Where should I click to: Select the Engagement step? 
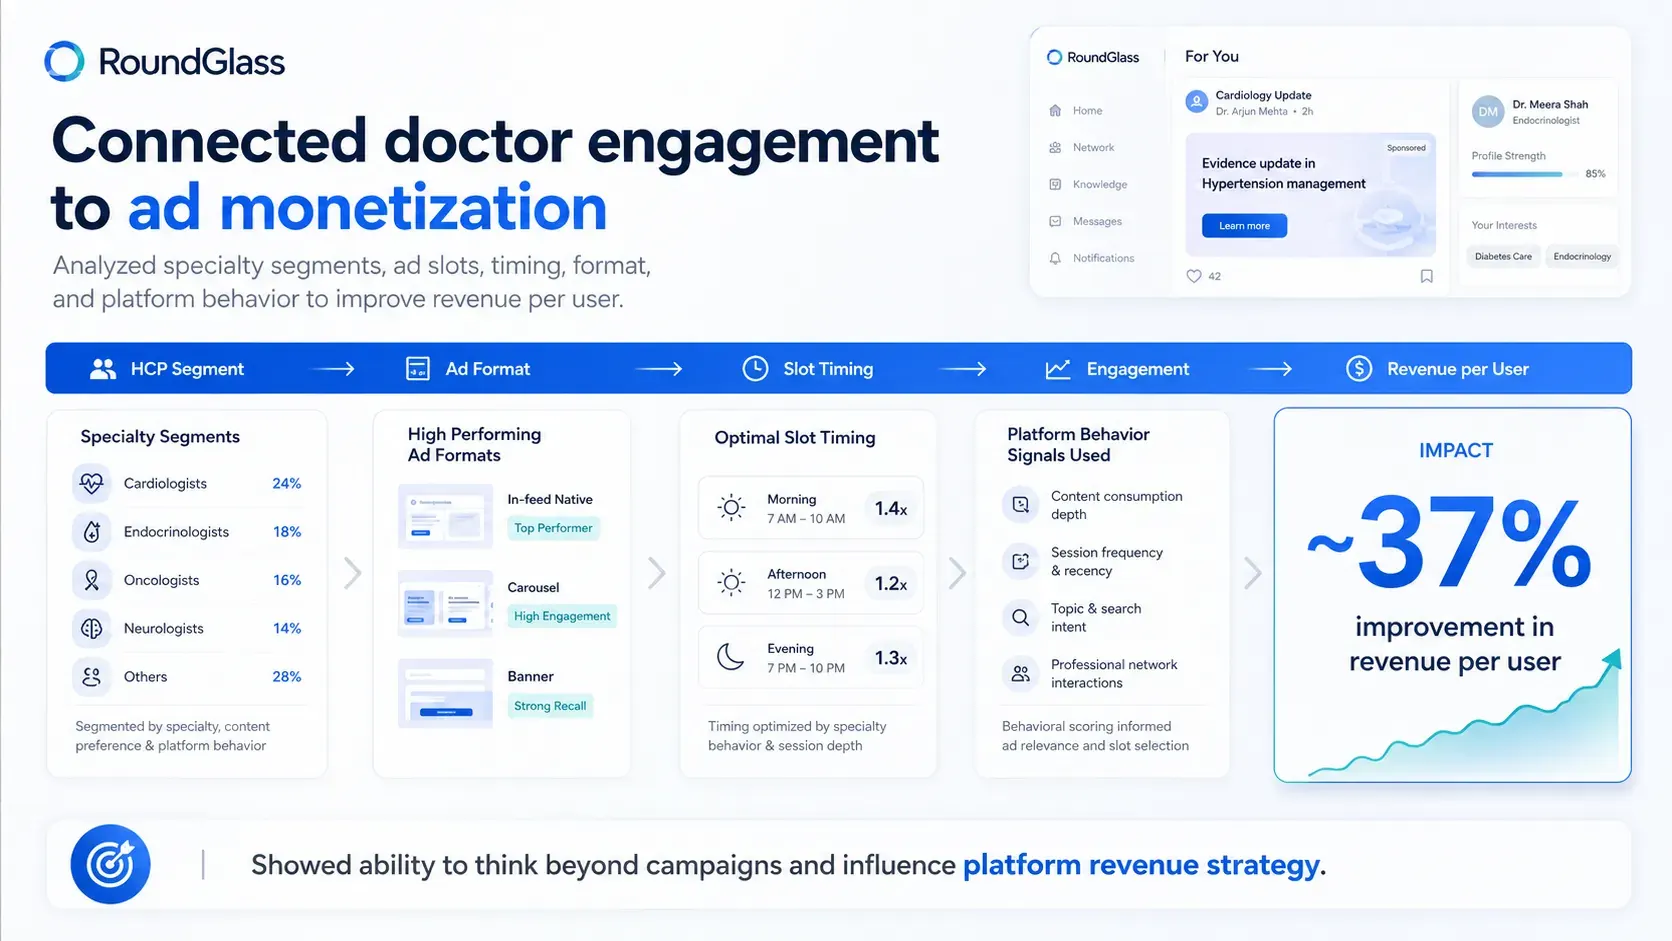1117,369
